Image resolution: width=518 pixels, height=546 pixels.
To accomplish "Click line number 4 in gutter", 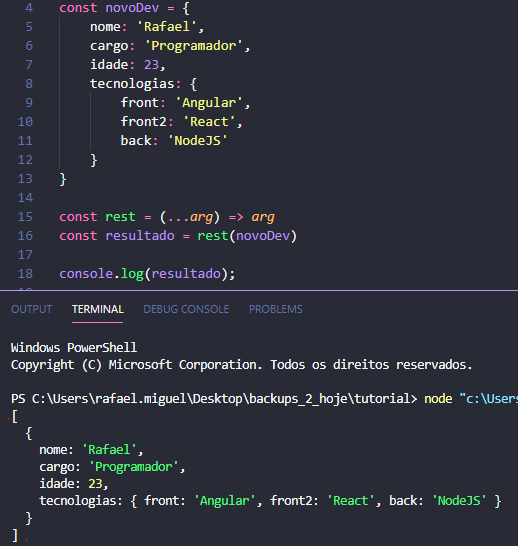I will point(29,8).
